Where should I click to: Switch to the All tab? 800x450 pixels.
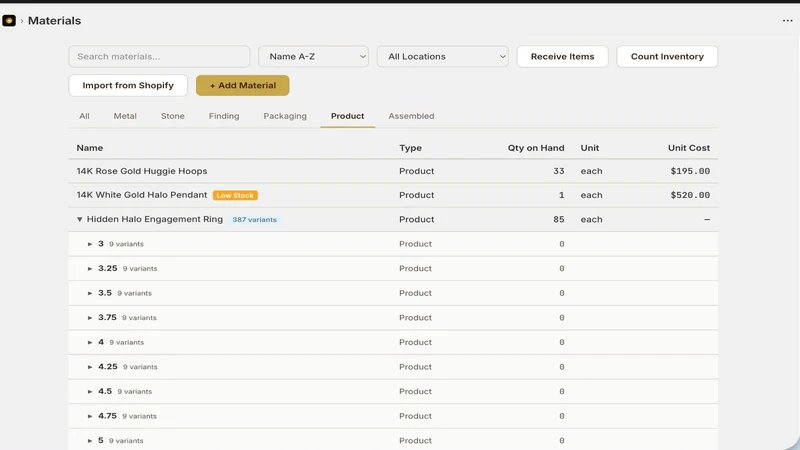click(x=84, y=116)
